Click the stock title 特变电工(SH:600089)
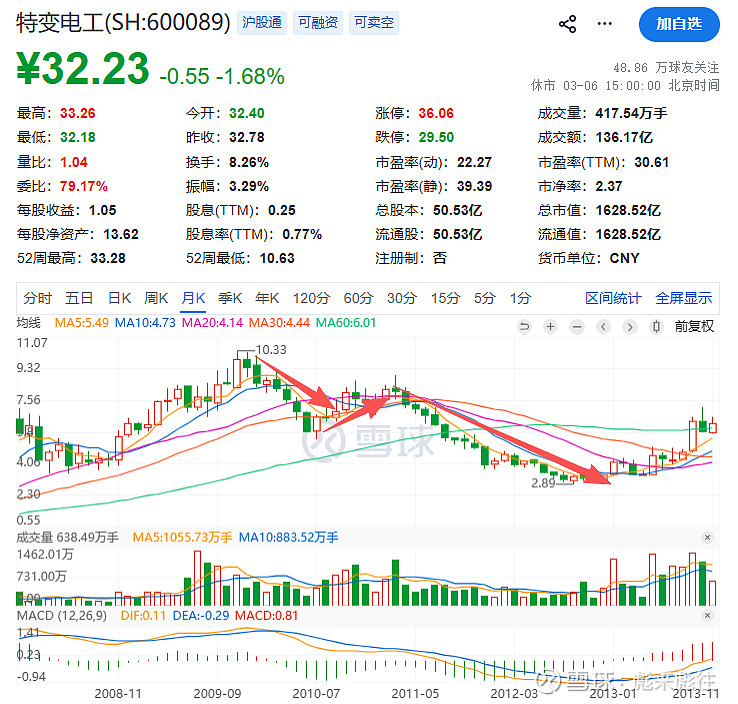This screenshot has width=738, height=704. click(x=123, y=23)
